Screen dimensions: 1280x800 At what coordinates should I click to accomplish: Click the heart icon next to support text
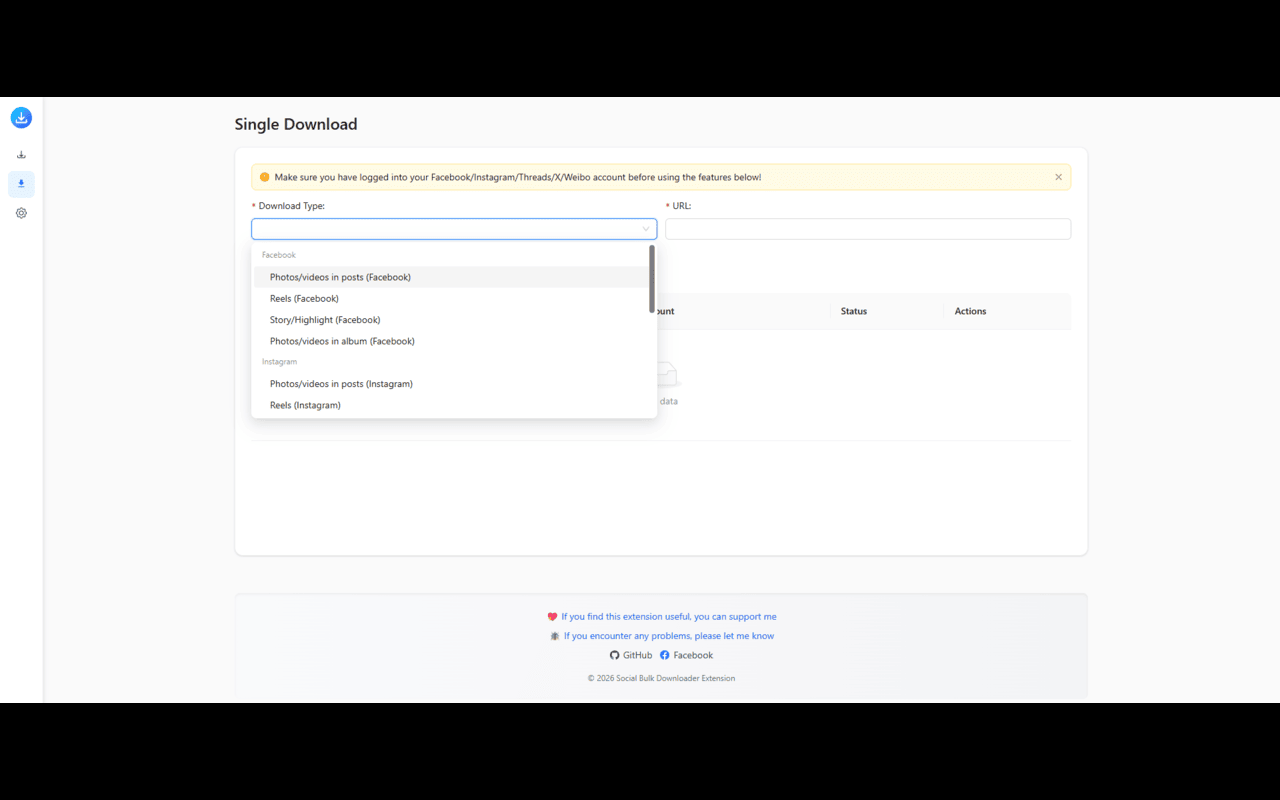[x=551, y=616]
